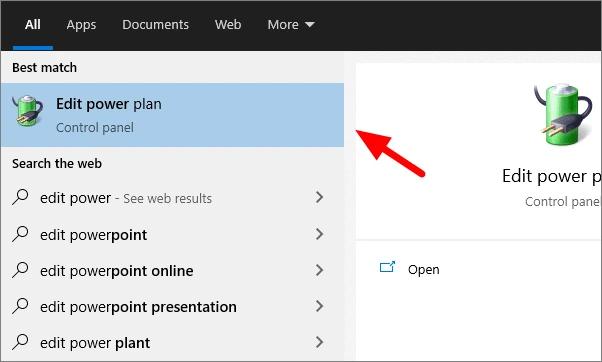Click the 'Best match' heading
Viewport: 602px width, 362px height.
tap(45, 68)
